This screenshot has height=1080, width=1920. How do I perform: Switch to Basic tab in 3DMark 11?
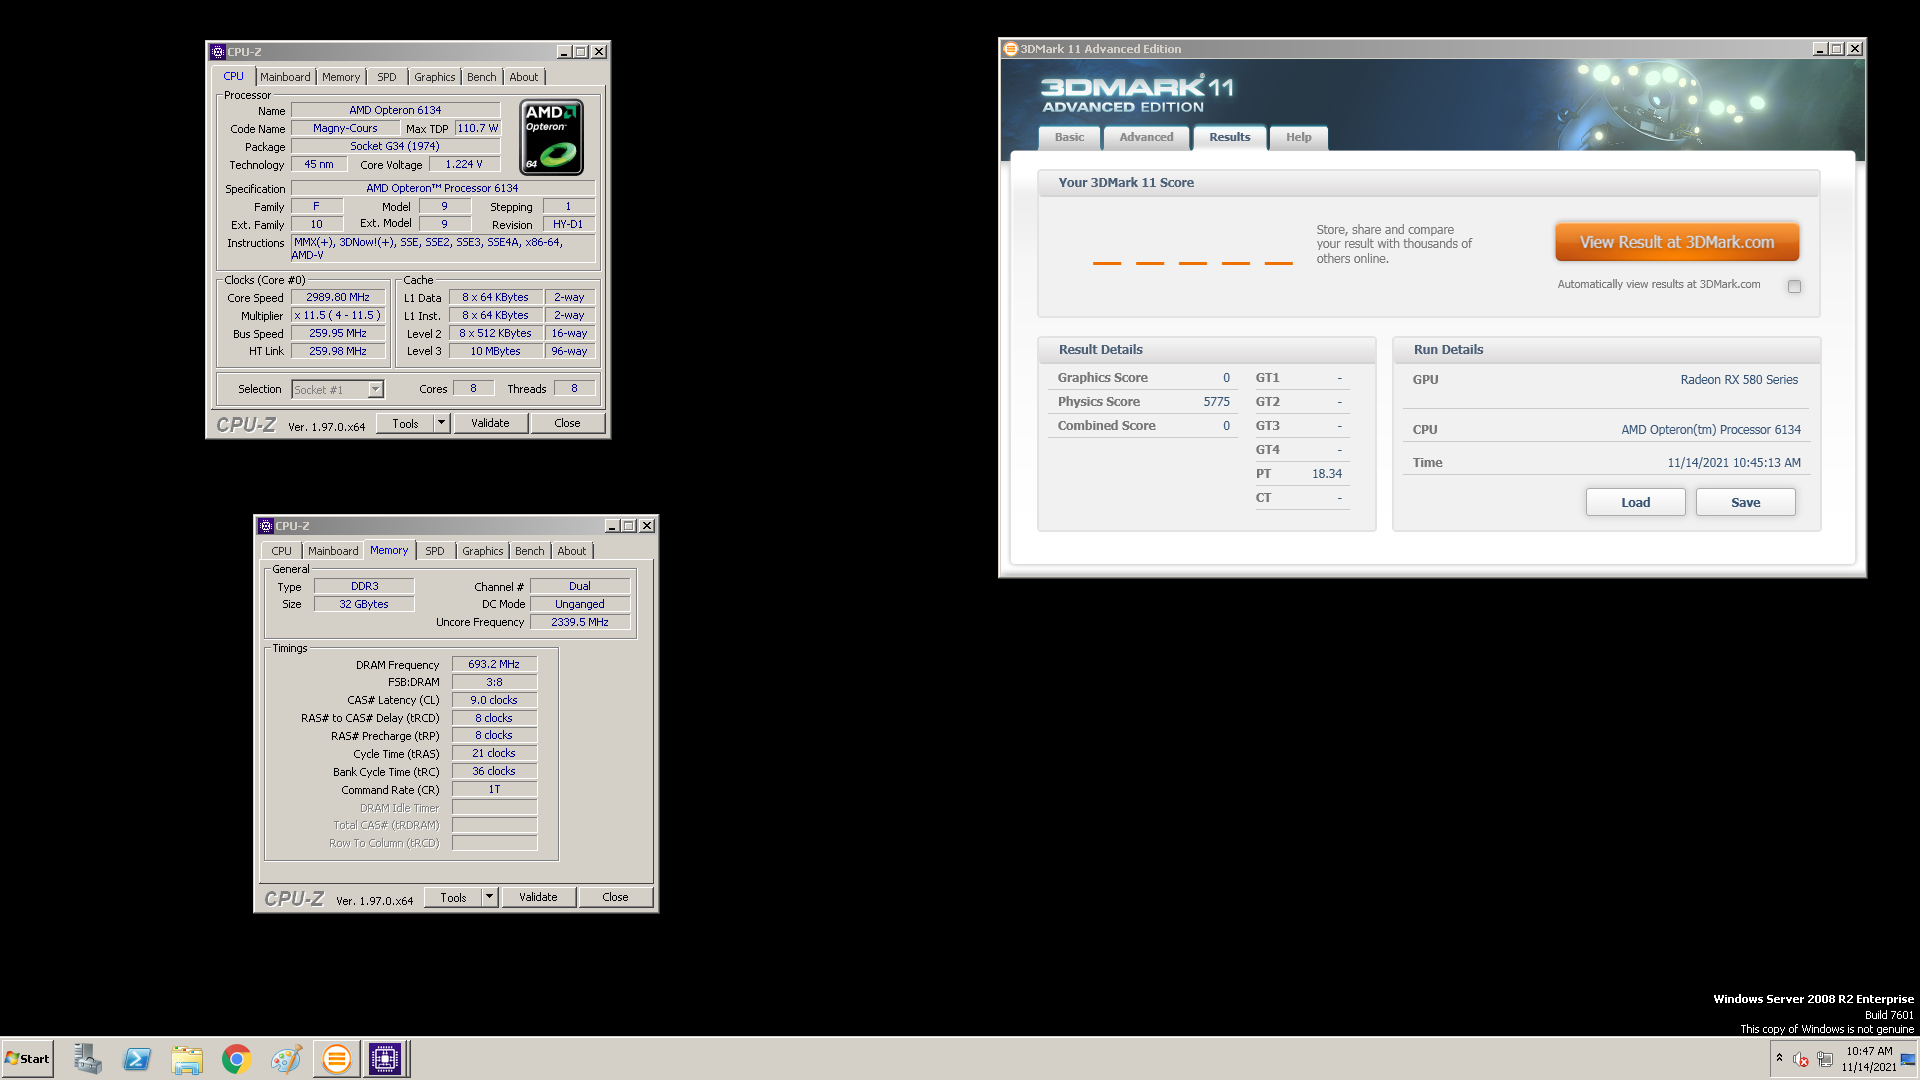point(1069,138)
